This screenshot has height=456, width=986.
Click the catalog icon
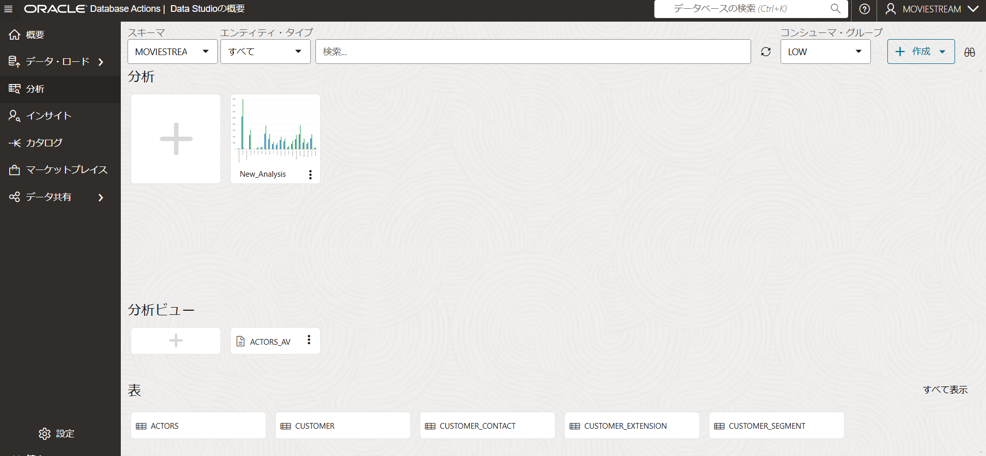[x=14, y=143]
